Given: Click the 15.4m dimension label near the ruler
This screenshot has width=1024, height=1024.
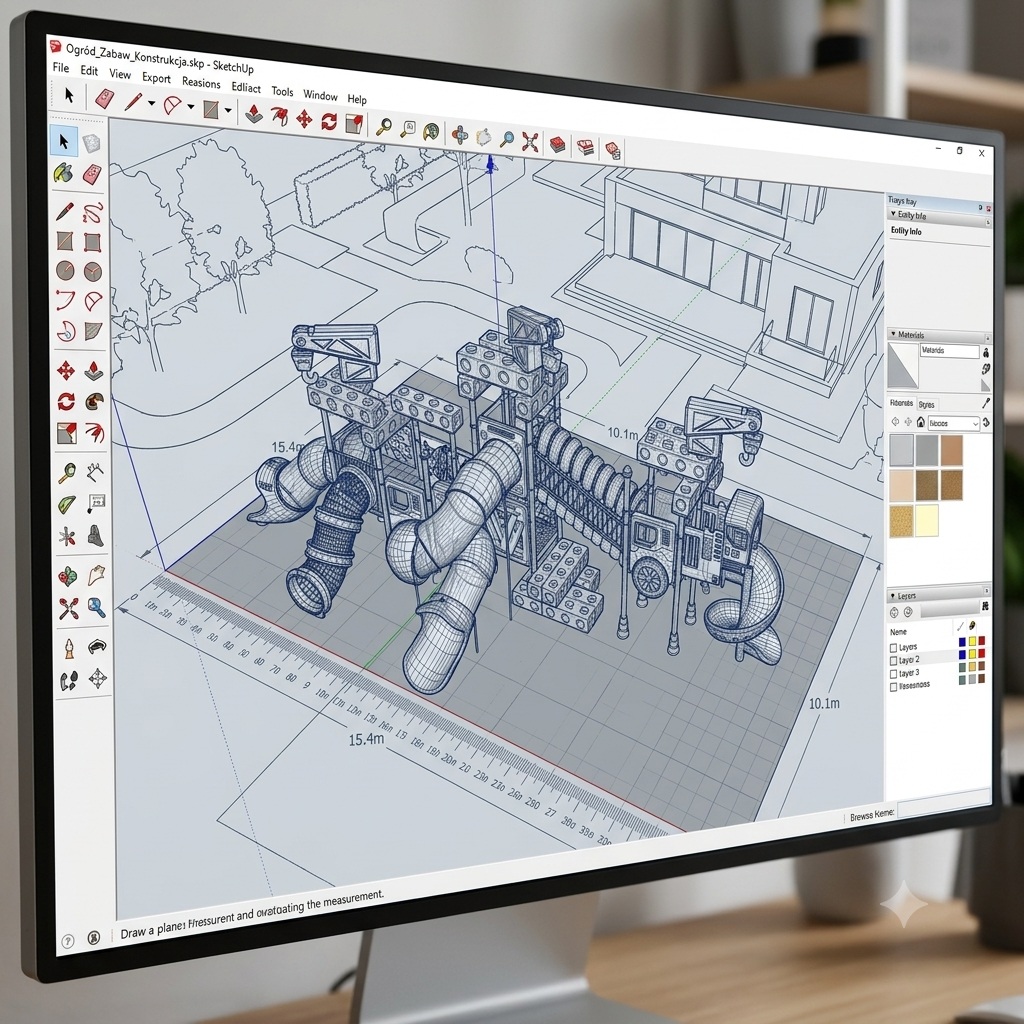Looking at the screenshot, I should coord(366,739).
